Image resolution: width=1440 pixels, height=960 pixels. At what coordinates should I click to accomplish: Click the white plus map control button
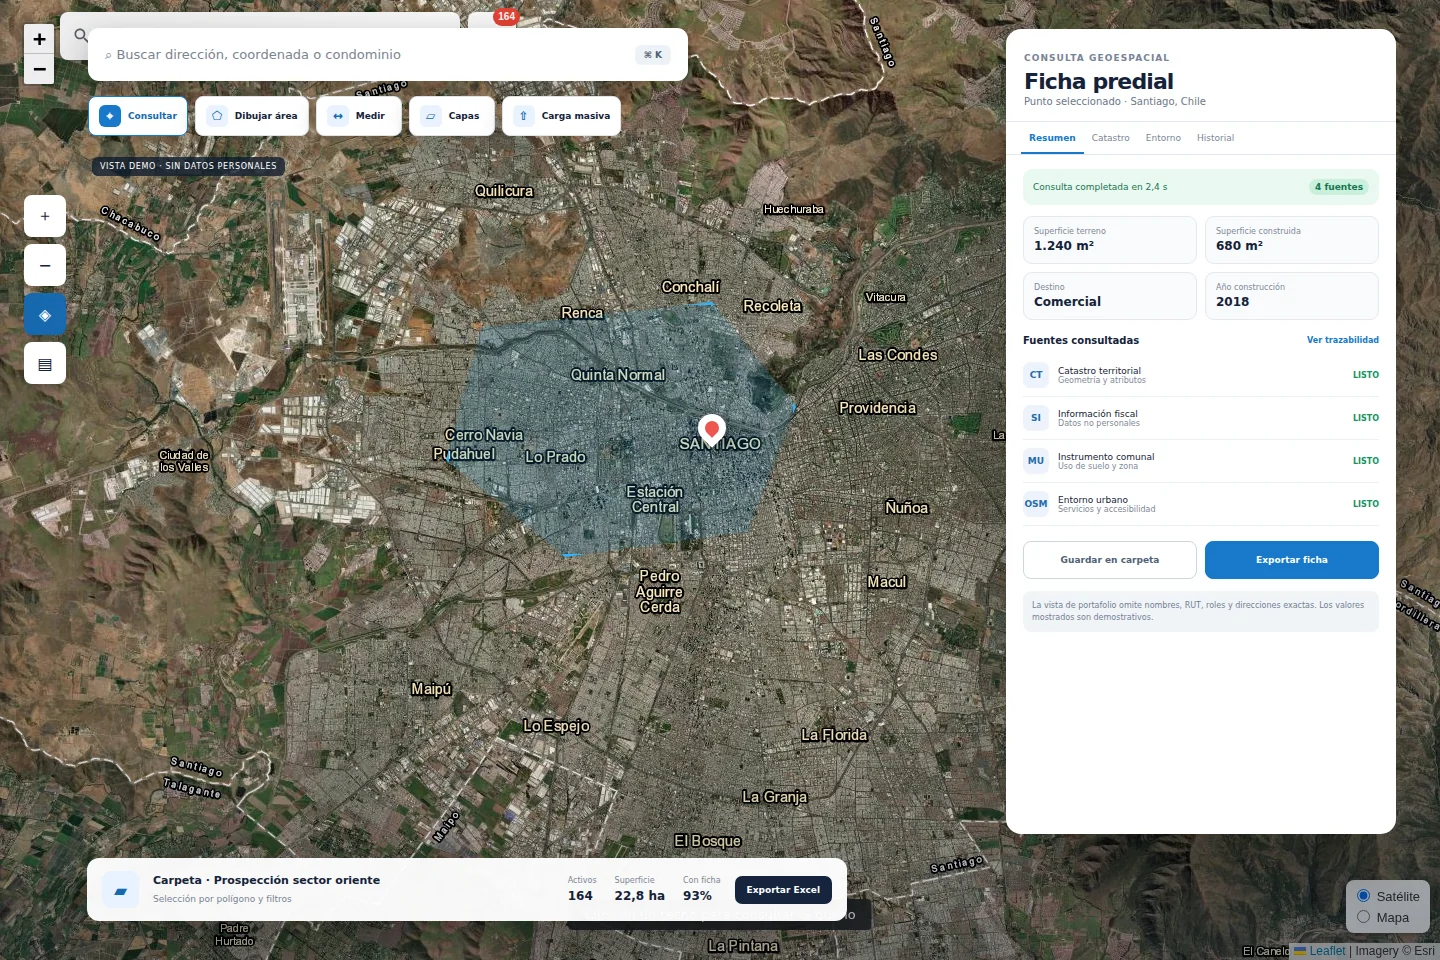(x=45, y=216)
